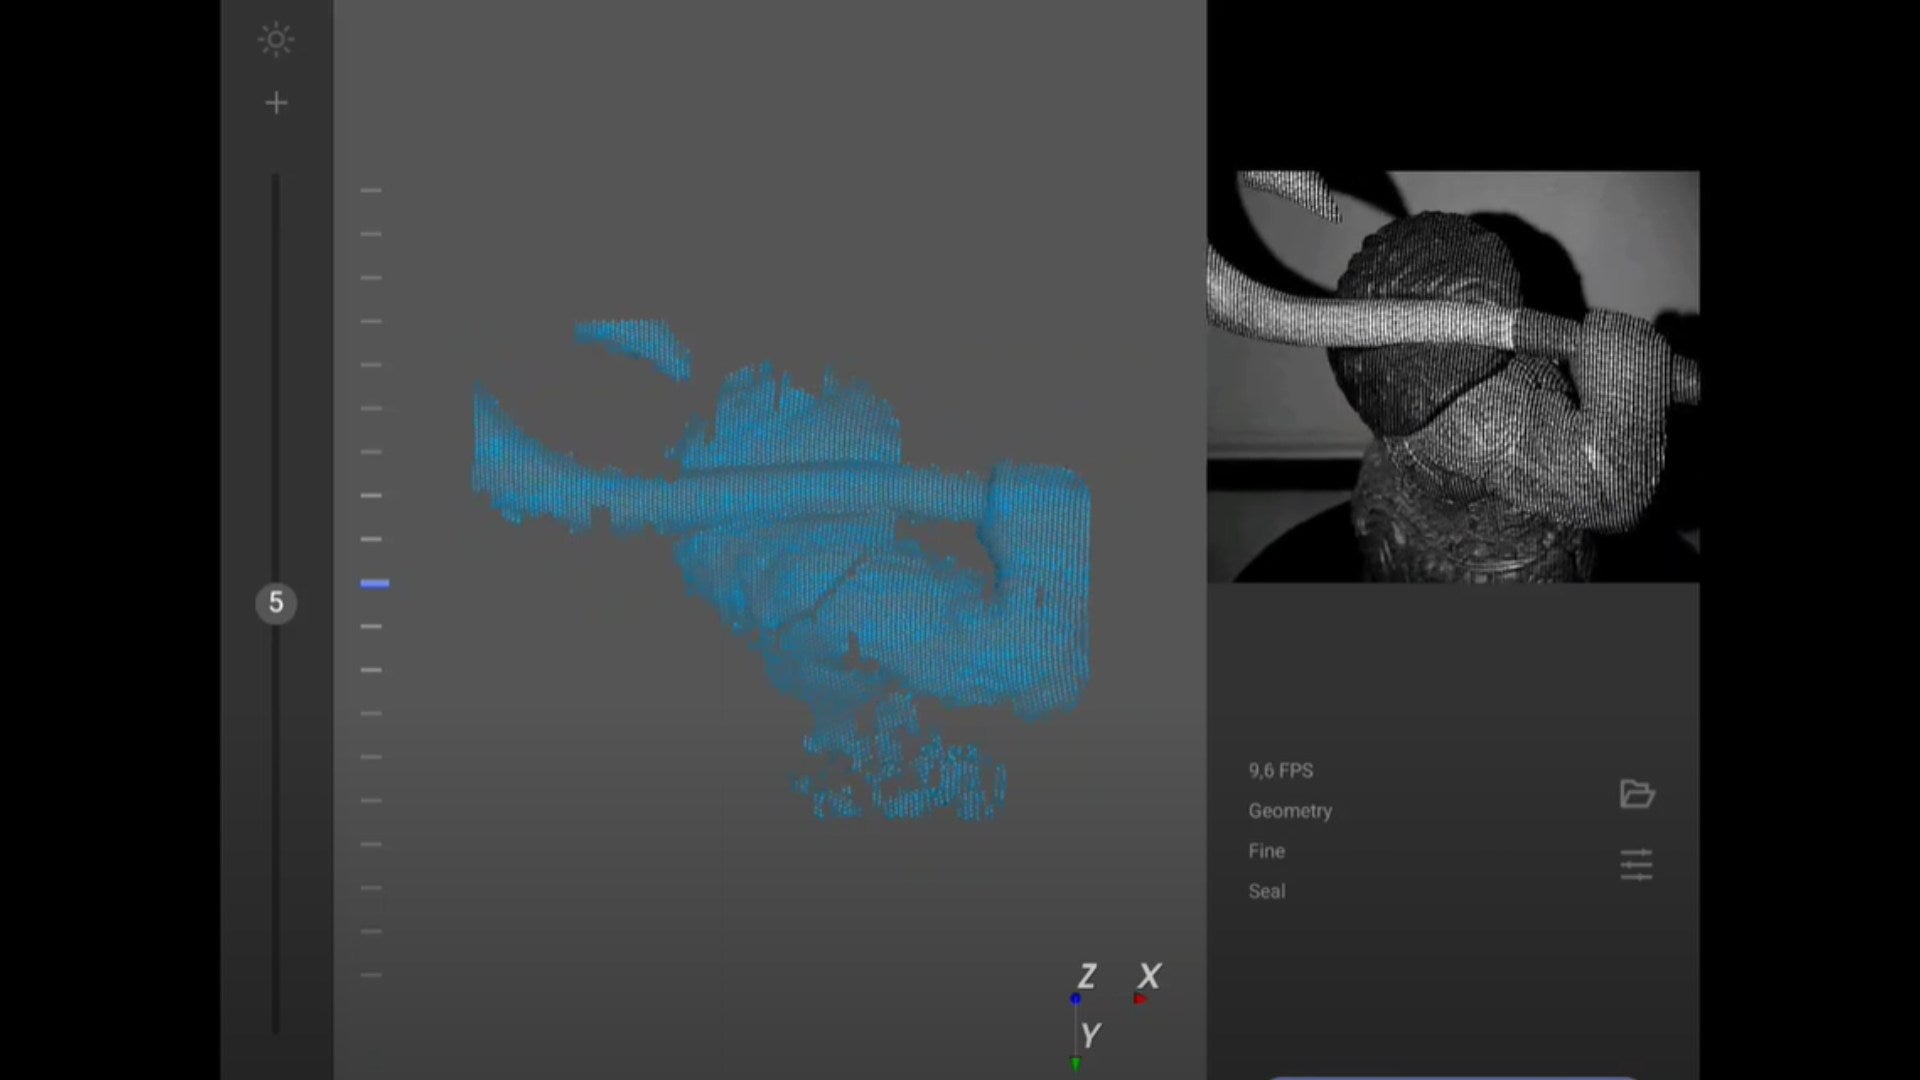Click the bottommost tick on the scale
This screenshot has width=1920, height=1080.
tap(371, 974)
